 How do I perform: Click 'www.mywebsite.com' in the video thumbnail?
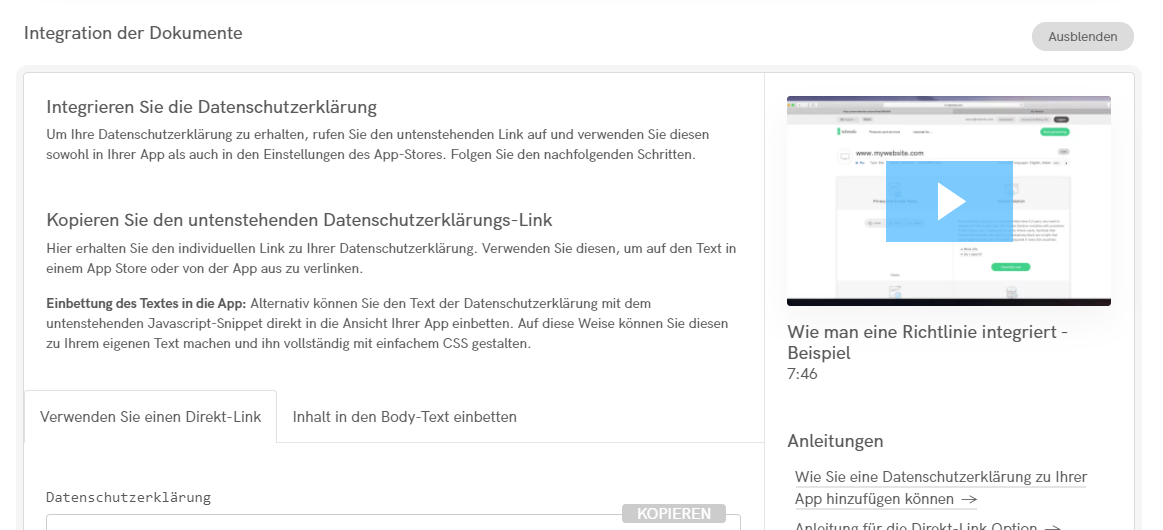[x=904, y=154]
